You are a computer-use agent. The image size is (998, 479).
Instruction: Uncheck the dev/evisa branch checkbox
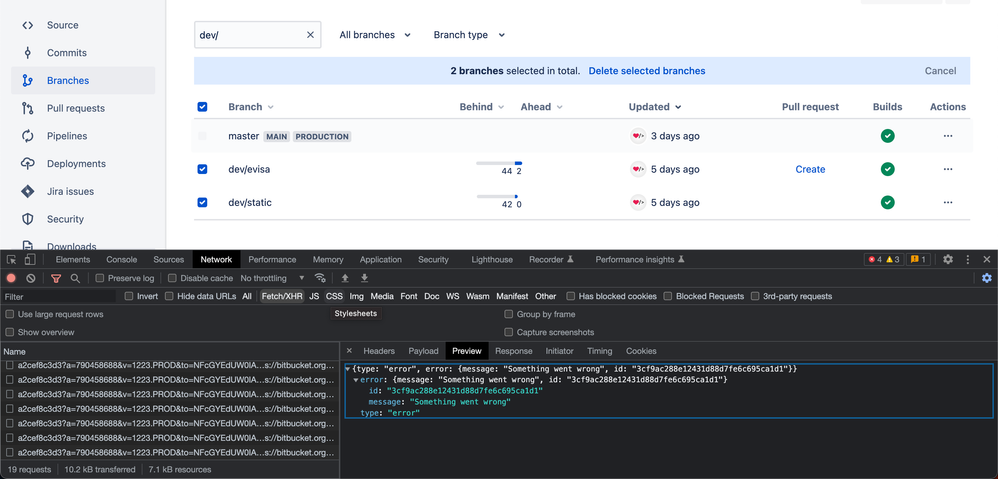tap(202, 169)
